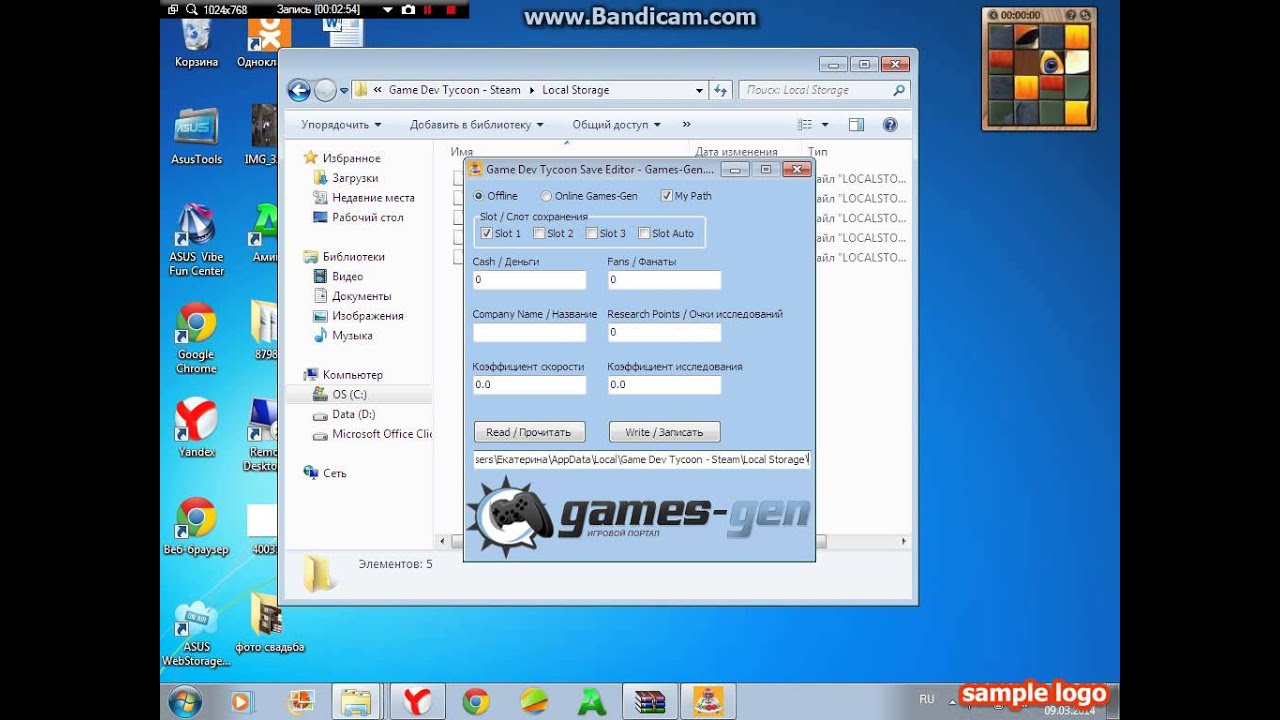The image size is (1280, 720).
Task: Open the Windows Start menu
Action: coord(185,702)
